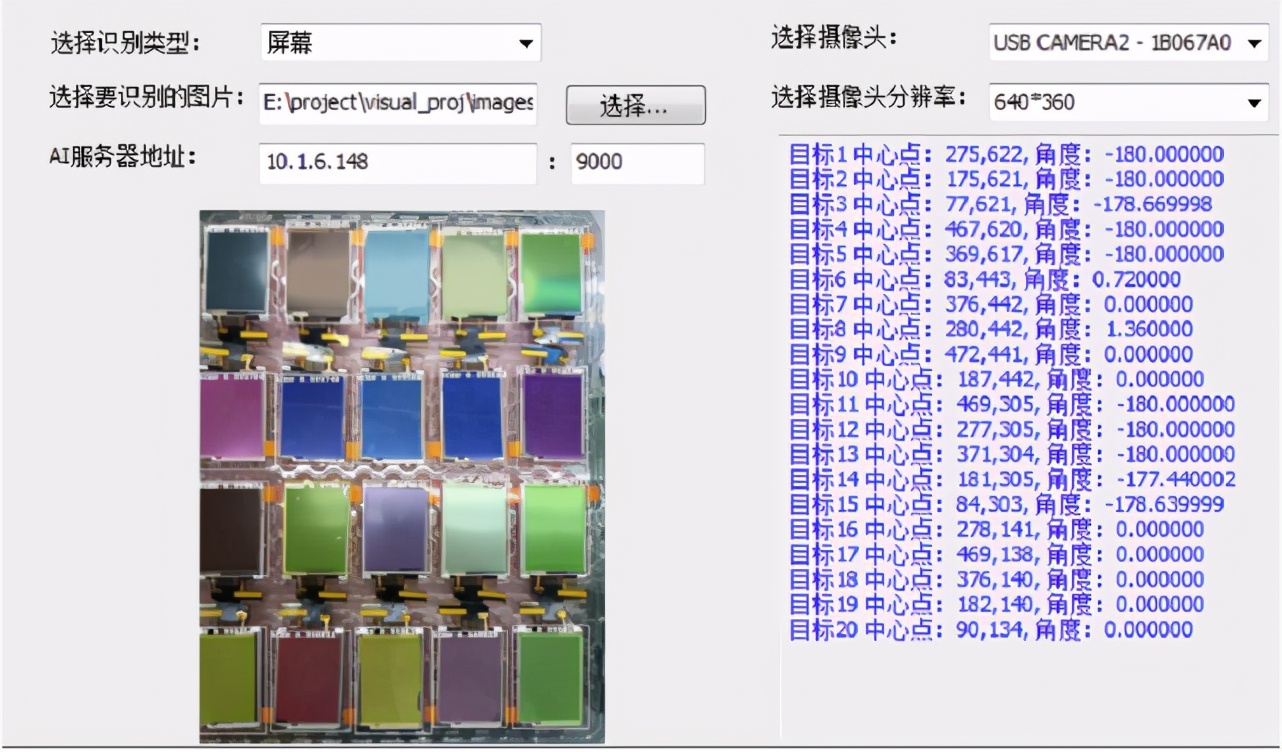The height and width of the screenshot is (752, 1282).
Task: Click the 目标20 result entry
Action: (x=990, y=629)
